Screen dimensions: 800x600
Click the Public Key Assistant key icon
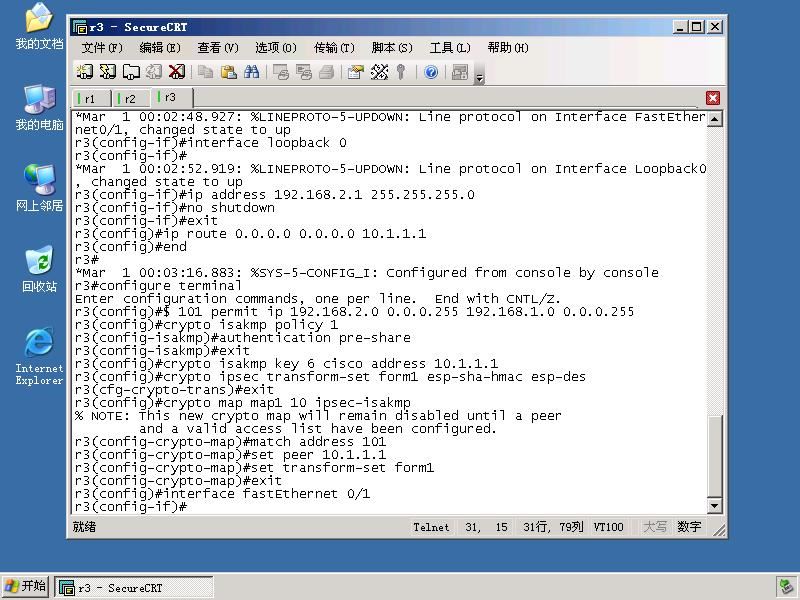401,72
